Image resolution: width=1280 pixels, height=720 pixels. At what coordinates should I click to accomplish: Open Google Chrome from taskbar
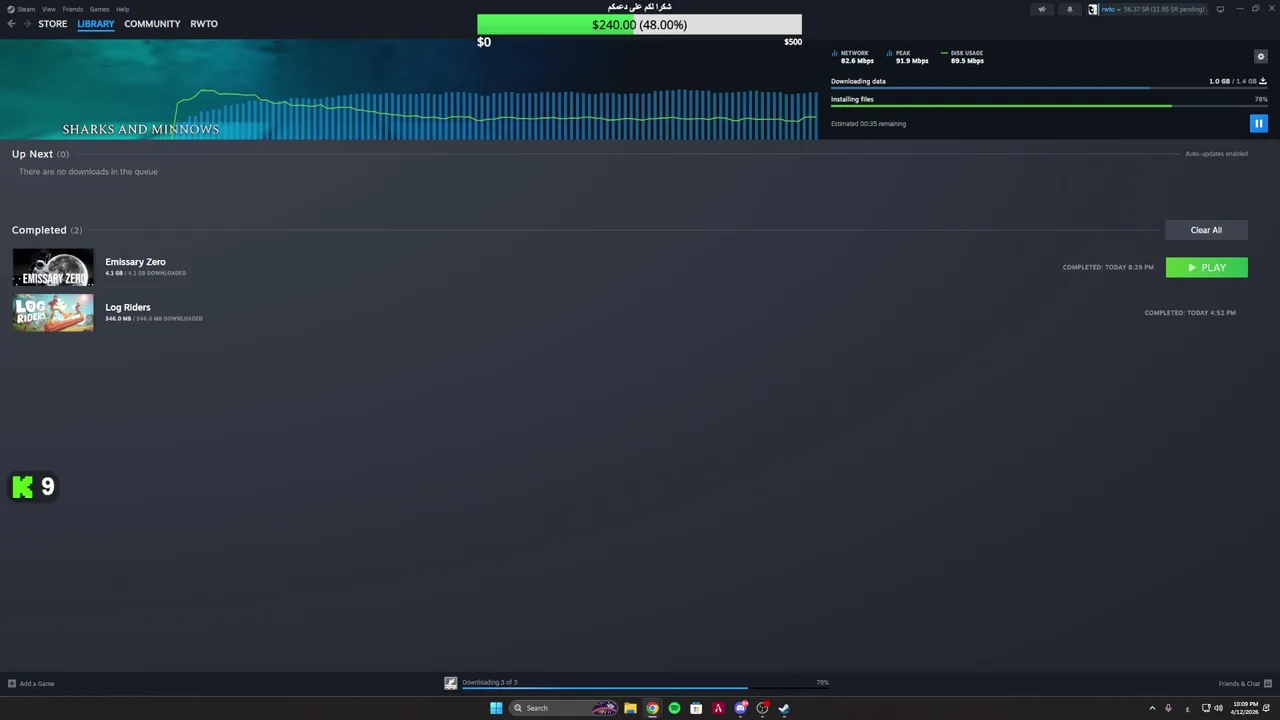(652, 708)
